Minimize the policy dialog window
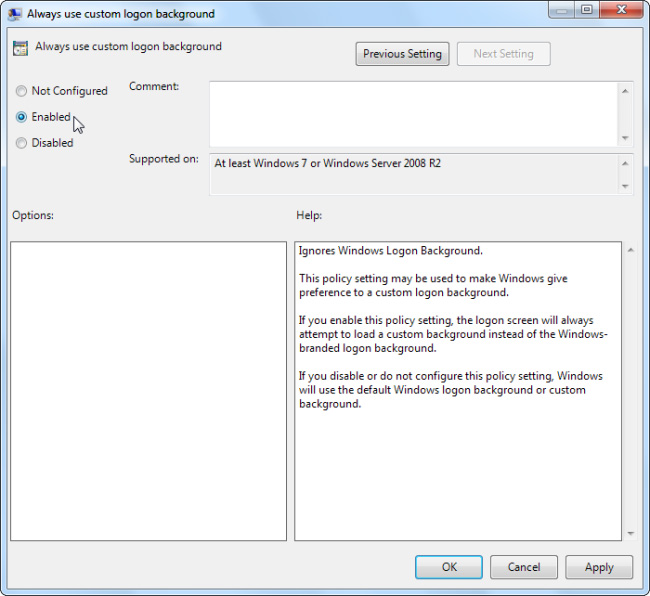This screenshot has height=596, width=650. (x=562, y=10)
